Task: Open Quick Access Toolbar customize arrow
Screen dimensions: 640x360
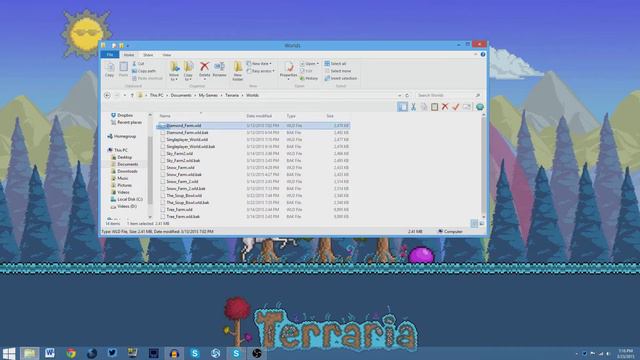Action: [x=127, y=46]
